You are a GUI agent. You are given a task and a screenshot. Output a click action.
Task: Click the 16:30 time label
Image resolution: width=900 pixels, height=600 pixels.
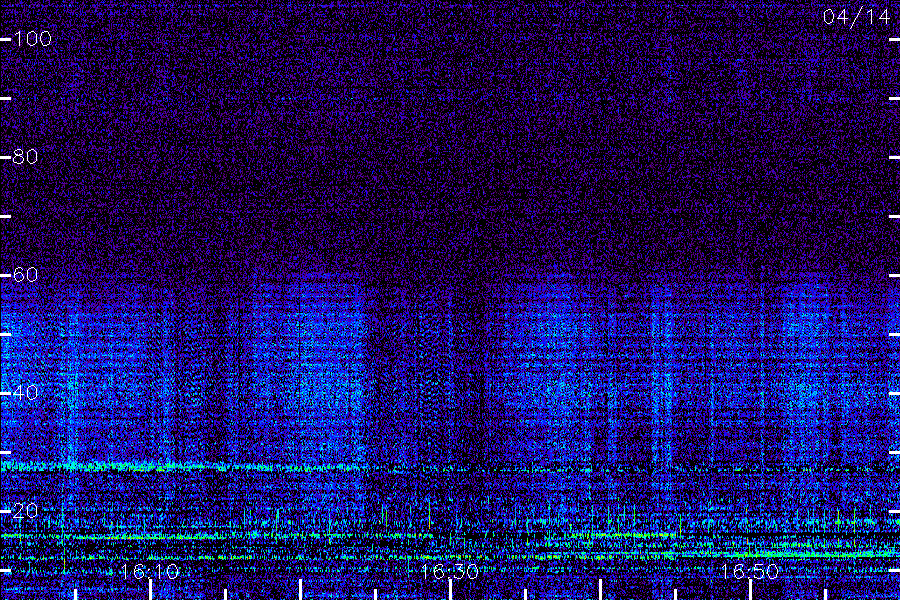point(449,572)
